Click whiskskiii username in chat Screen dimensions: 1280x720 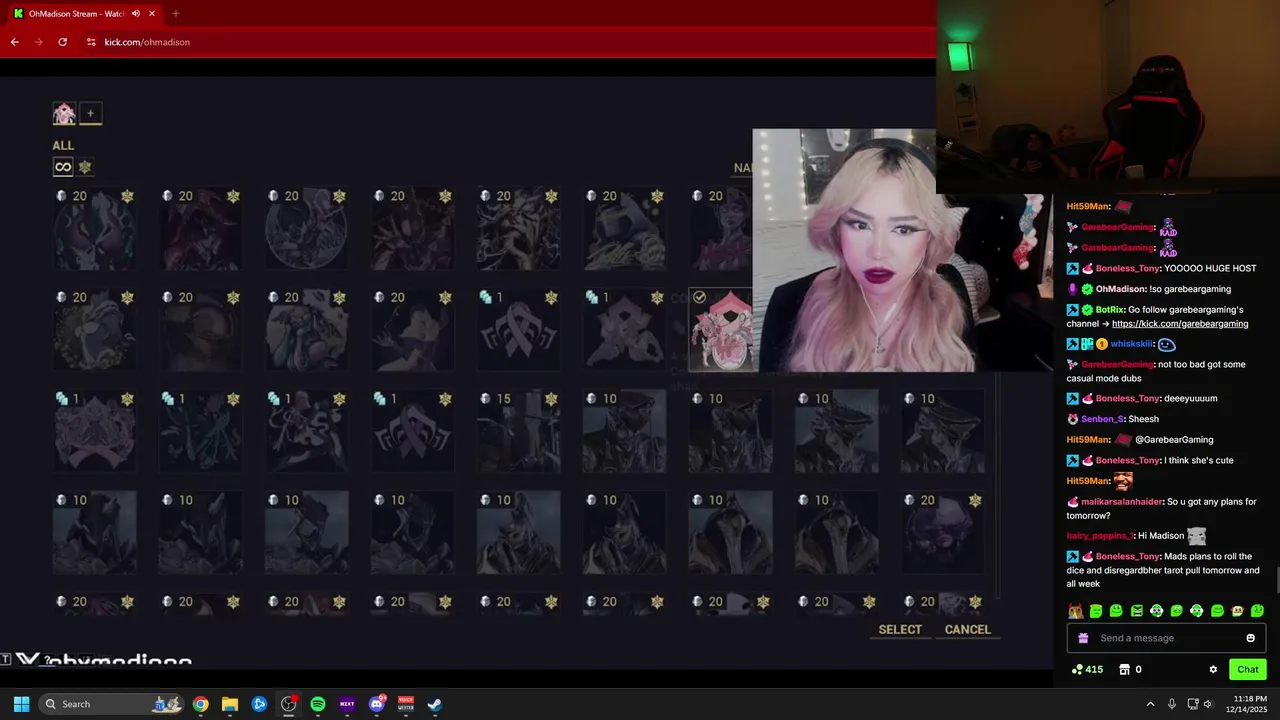click(x=1131, y=344)
